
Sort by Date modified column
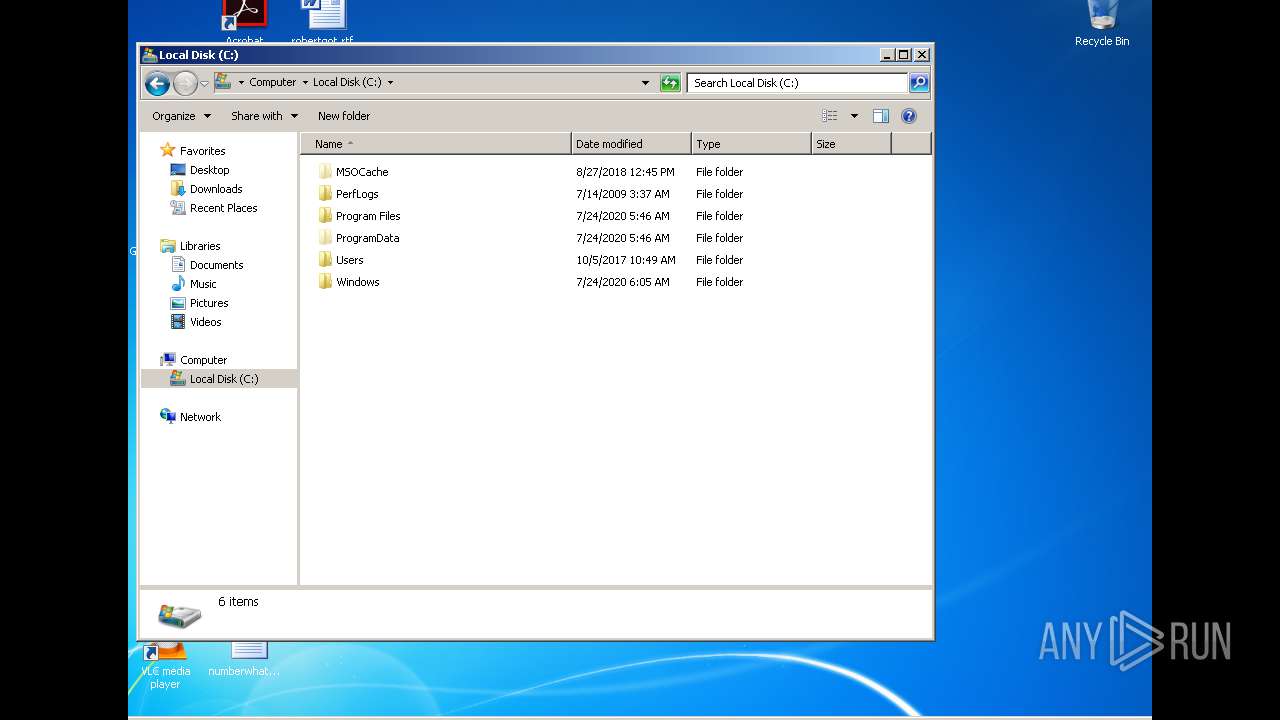tap(631, 144)
